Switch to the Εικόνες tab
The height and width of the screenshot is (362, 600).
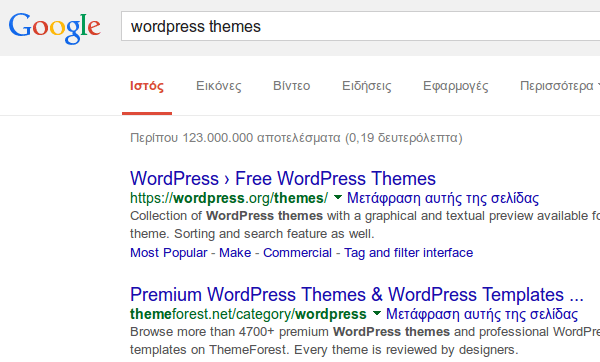pos(218,86)
